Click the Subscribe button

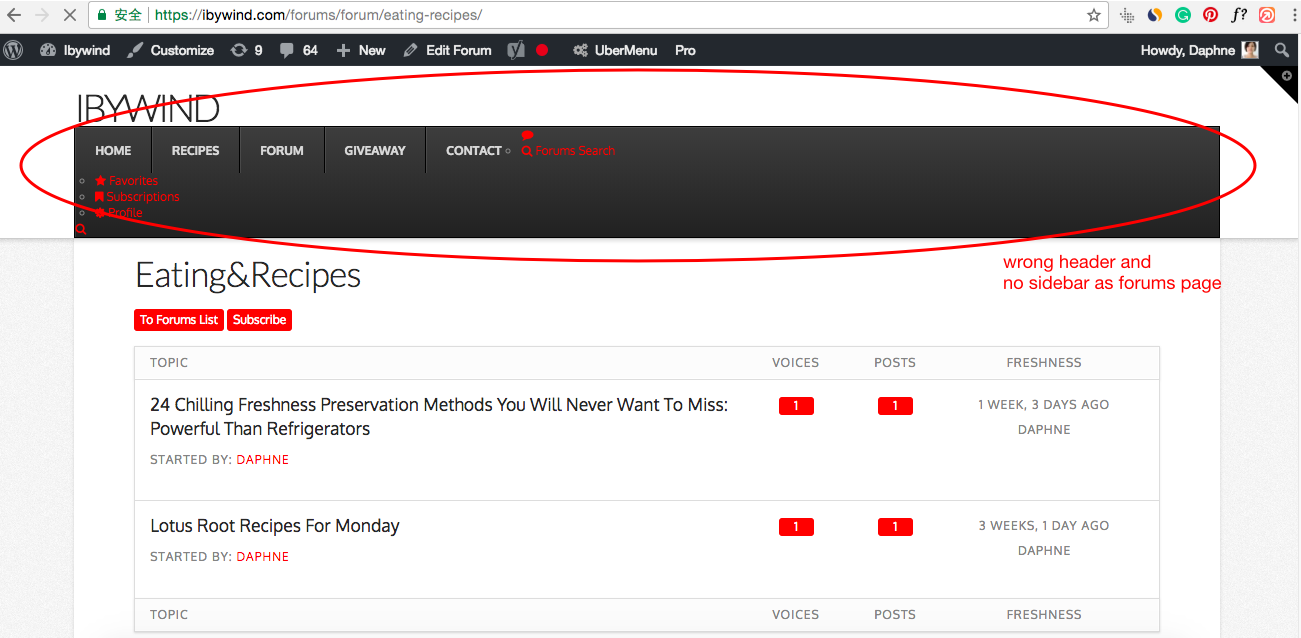(259, 320)
